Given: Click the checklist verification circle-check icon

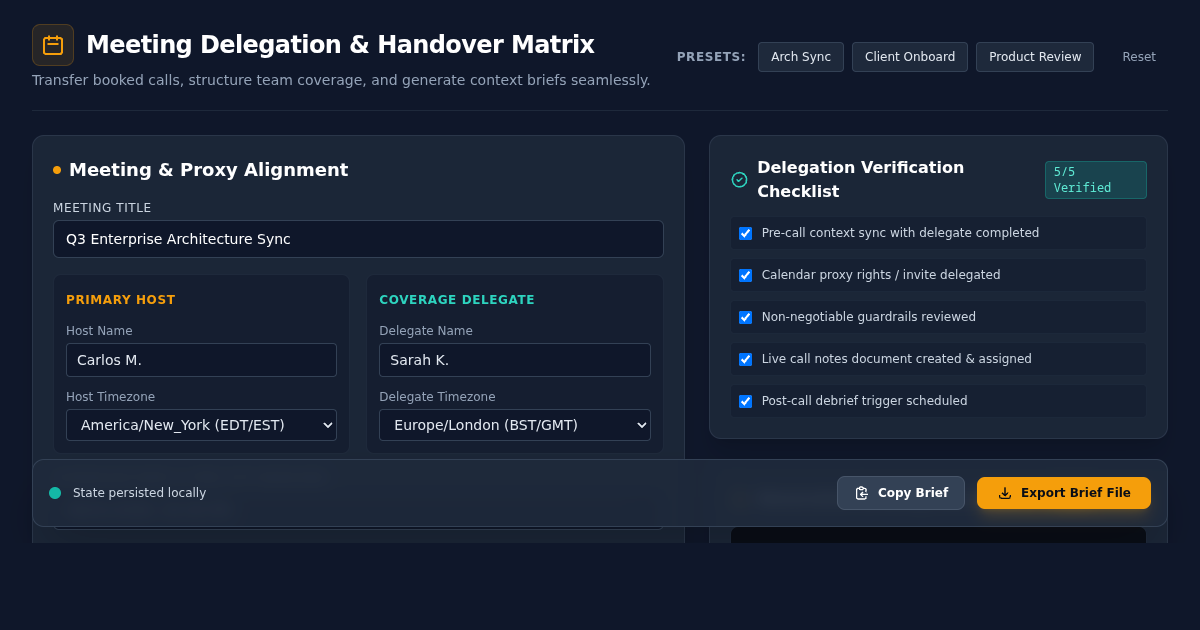Looking at the screenshot, I should [740, 180].
